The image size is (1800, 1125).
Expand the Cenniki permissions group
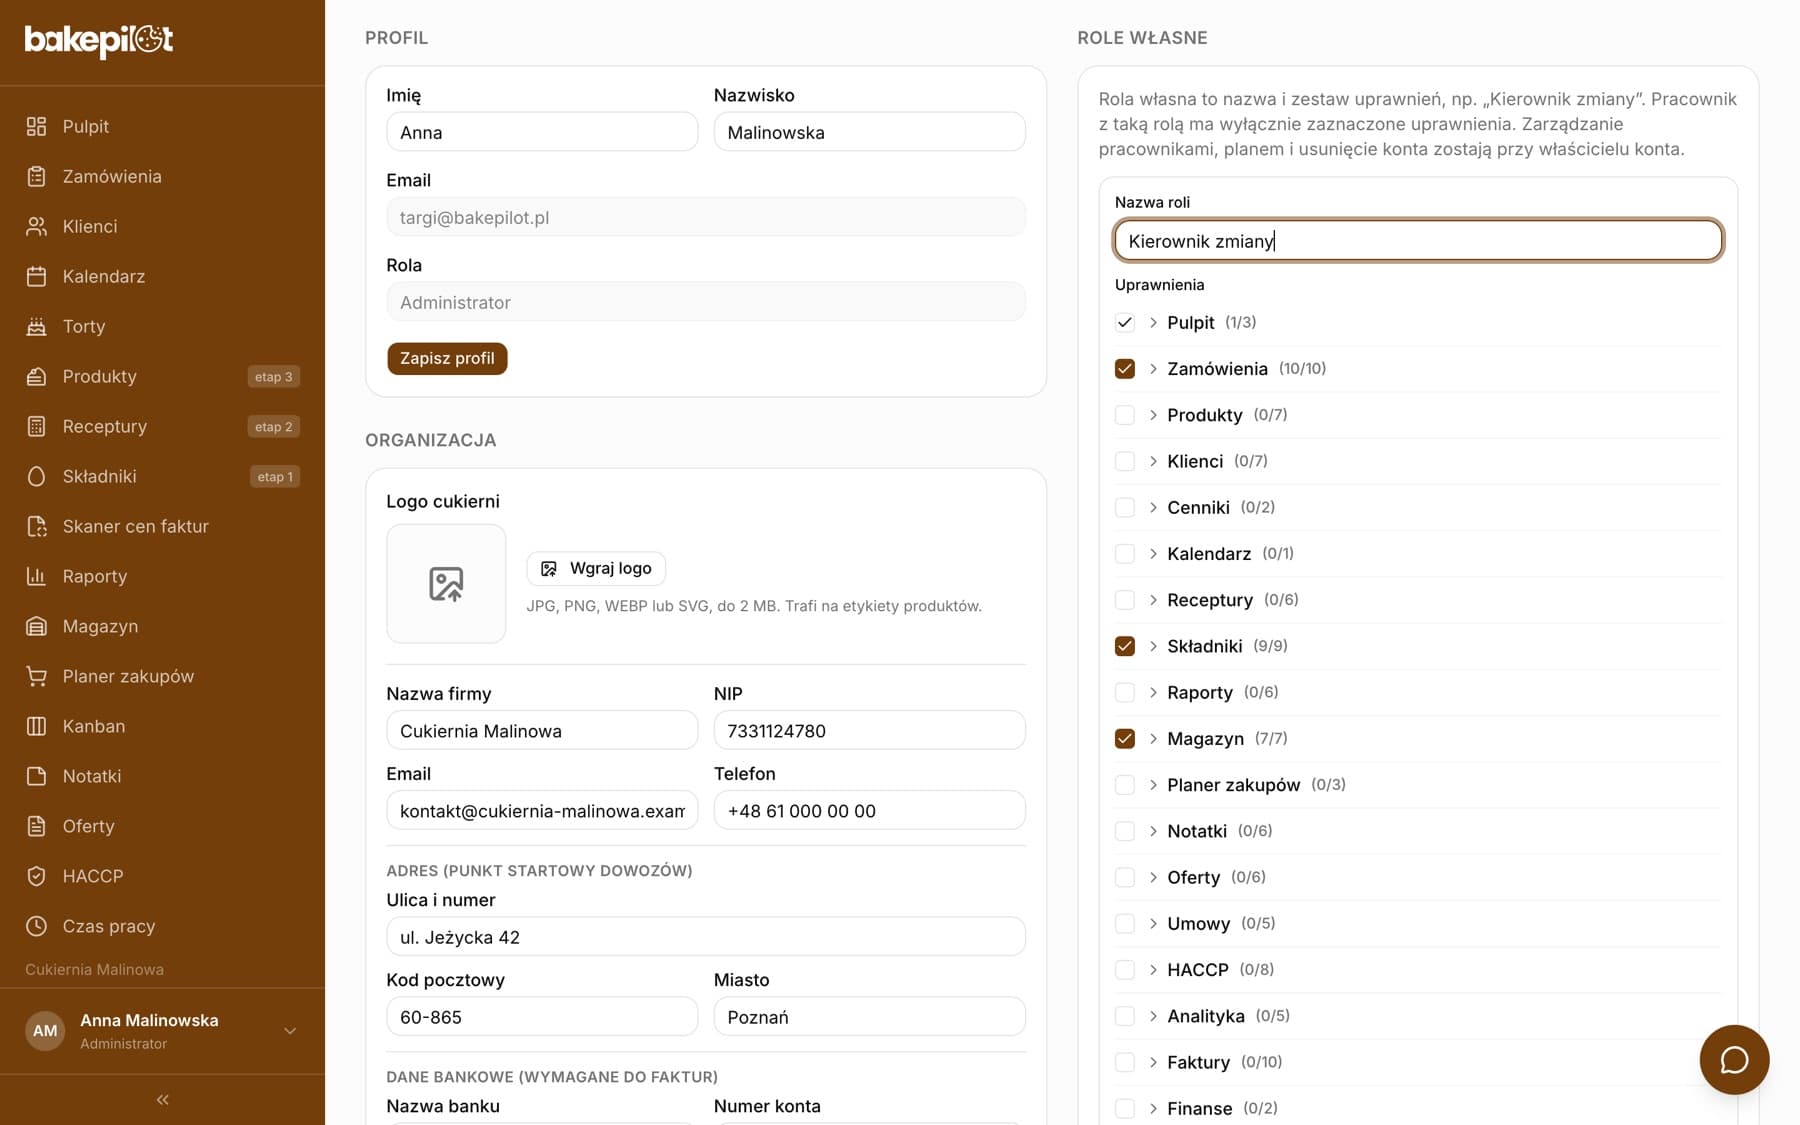1153,507
